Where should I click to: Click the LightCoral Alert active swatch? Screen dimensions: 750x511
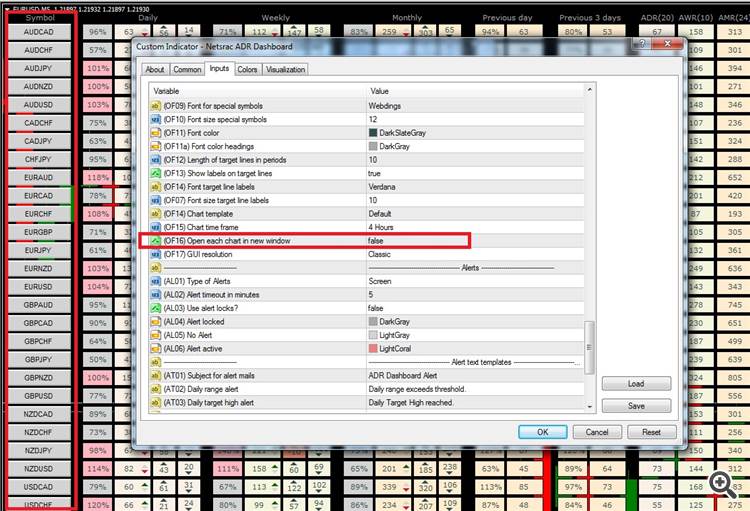pyautogui.click(x=373, y=348)
